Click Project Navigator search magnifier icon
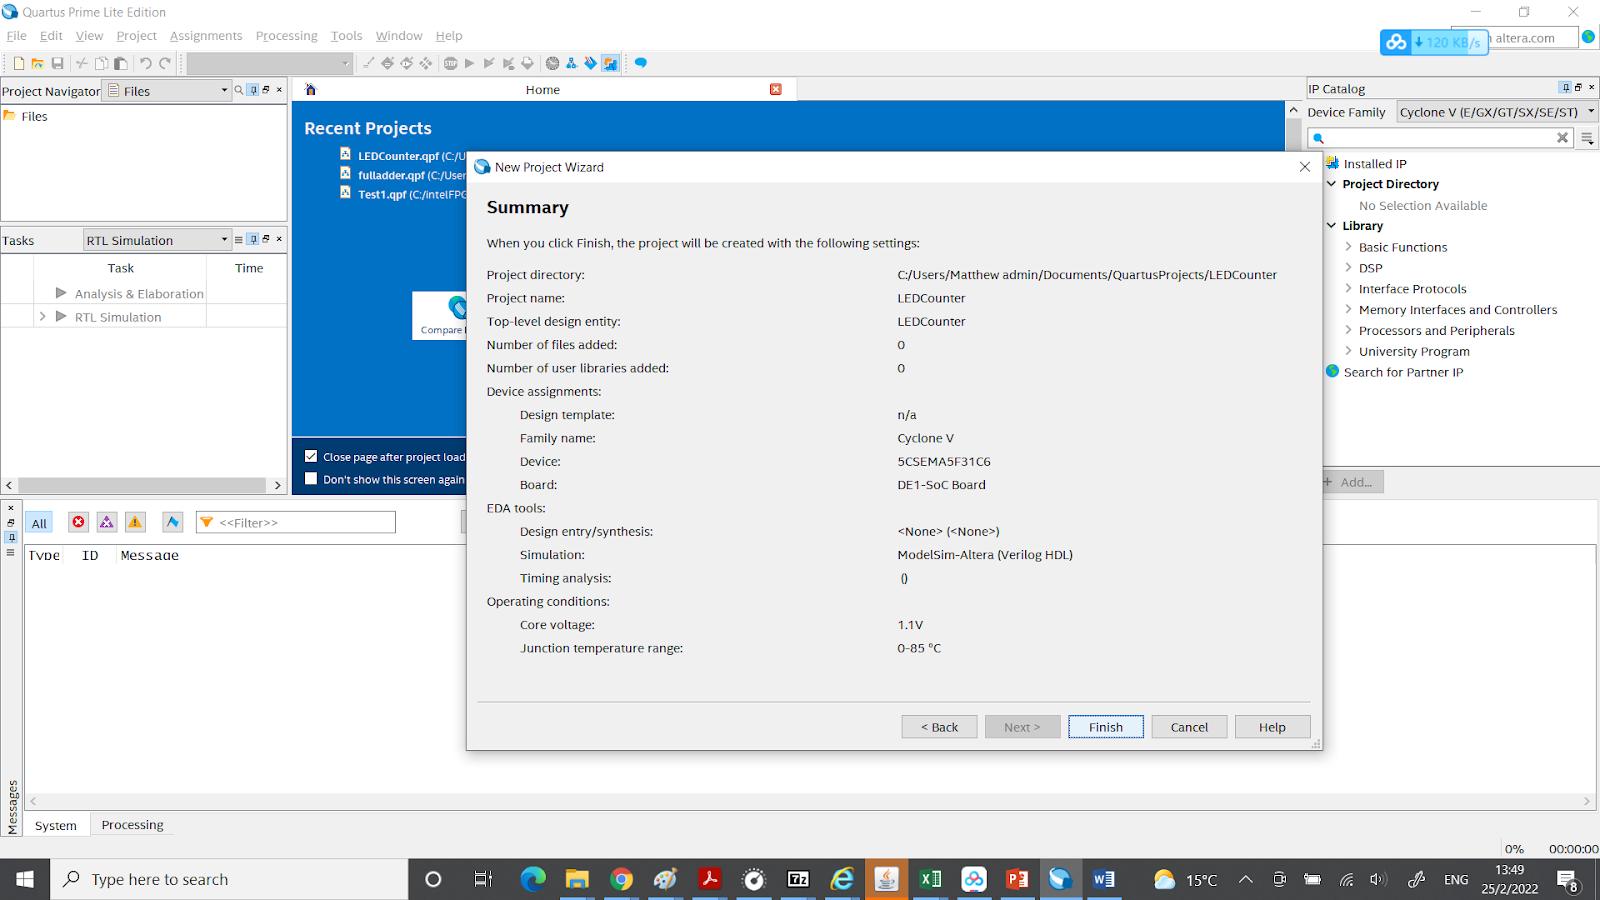1600x900 pixels. point(239,90)
